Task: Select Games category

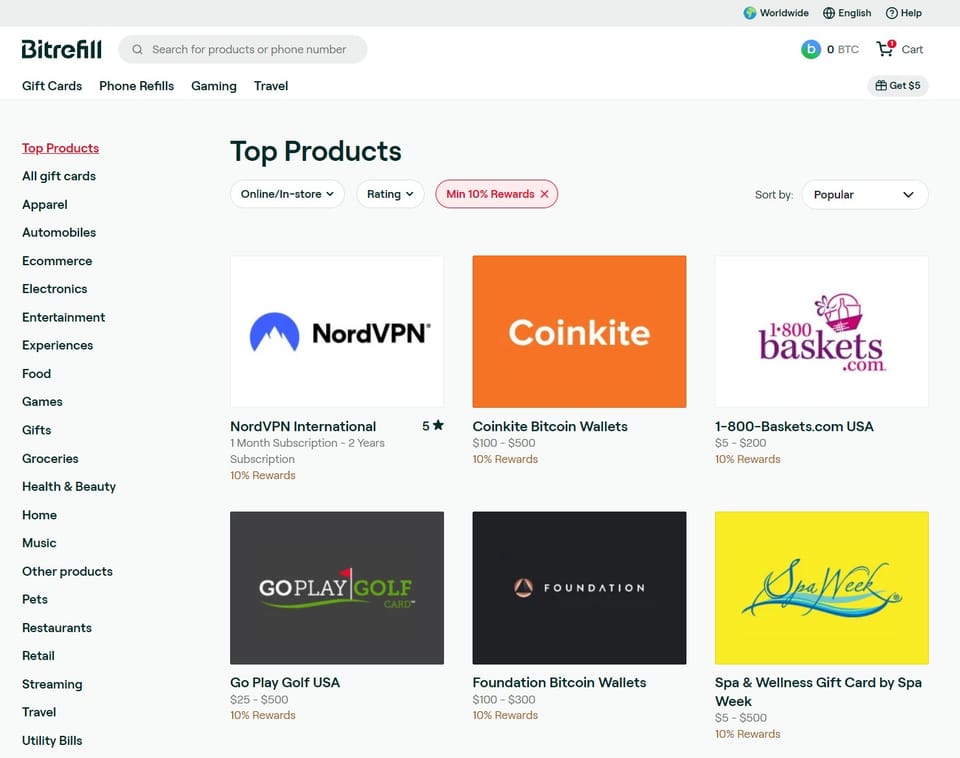Action: pyautogui.click(x=42, y=402)
